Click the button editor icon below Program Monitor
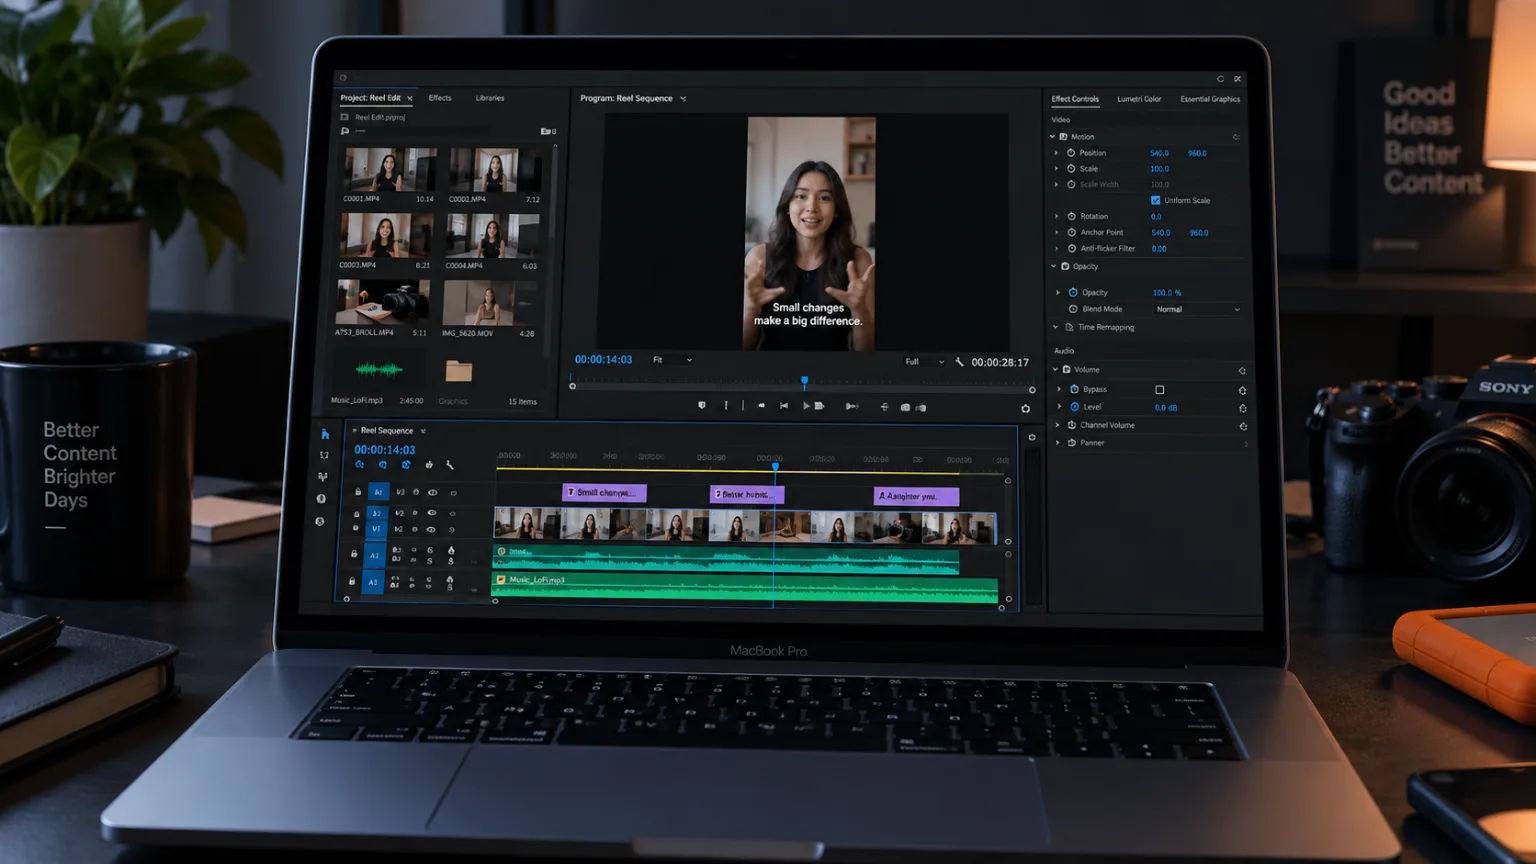This screenshot has height=864, width=1536. click(1025, 408)
